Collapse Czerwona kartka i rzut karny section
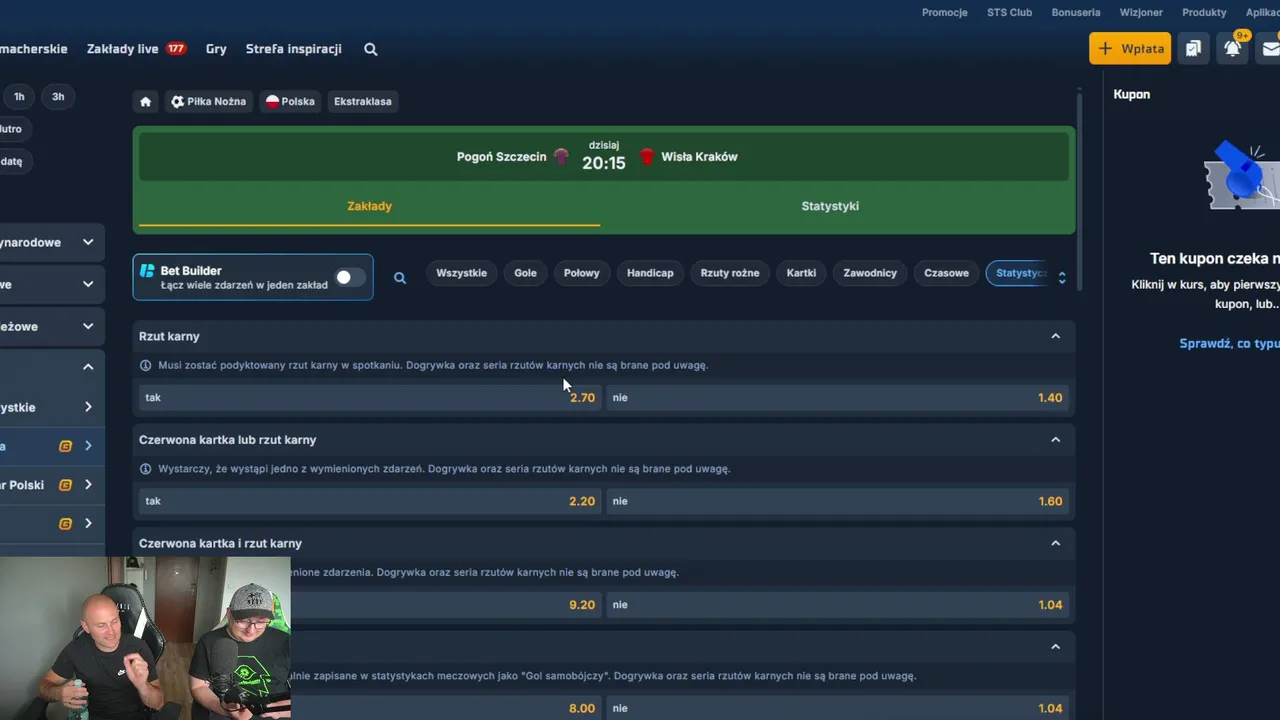1280x720 pixels. pos(1055,543)
